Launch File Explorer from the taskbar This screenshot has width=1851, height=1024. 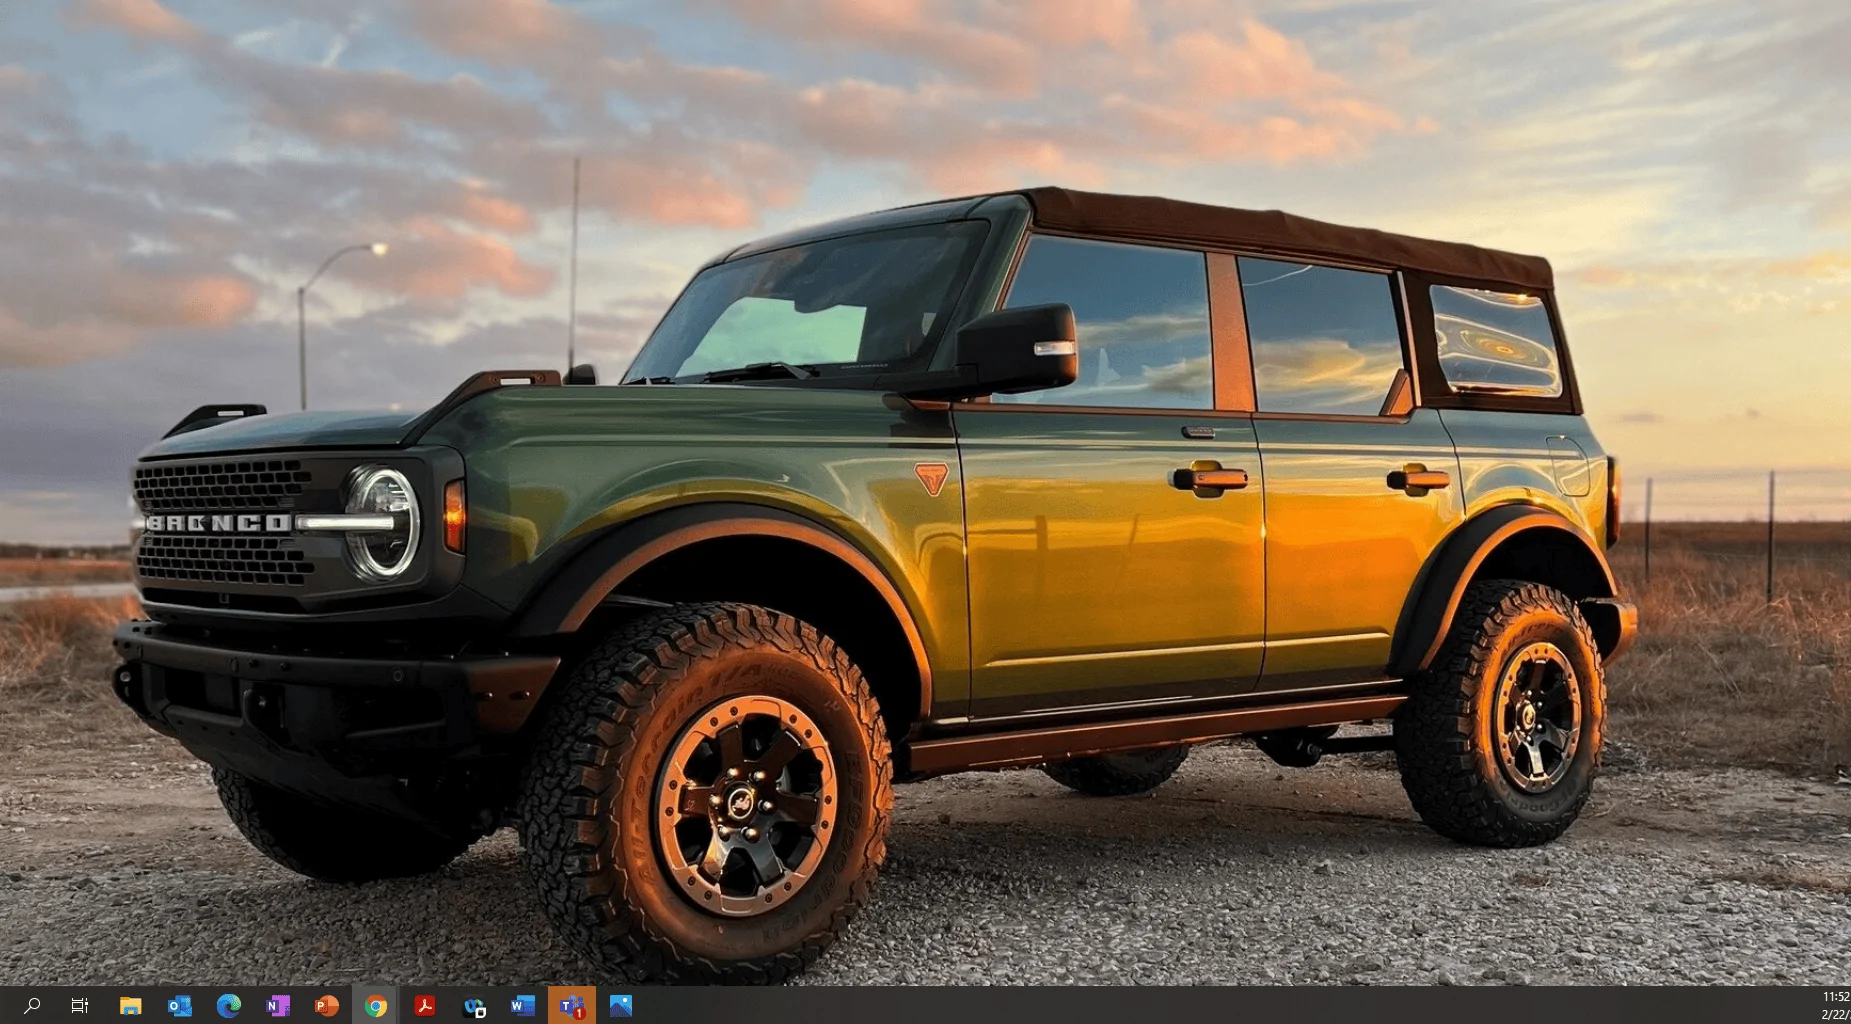[x=130, y=1005]
